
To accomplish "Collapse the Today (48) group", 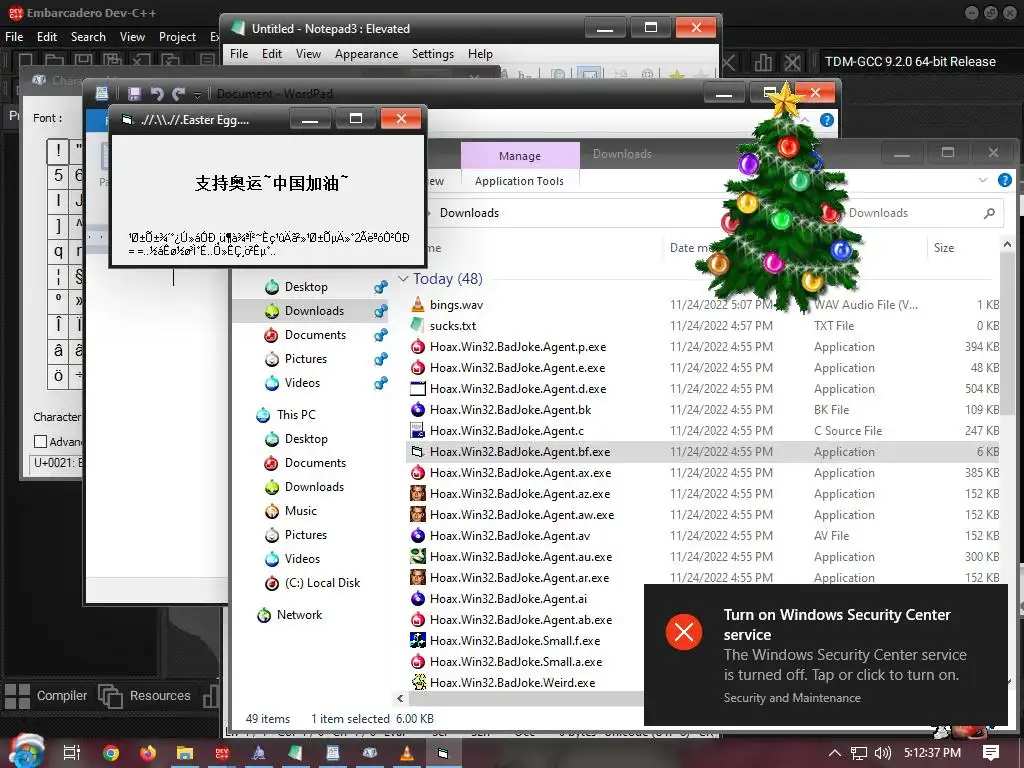I will (403, 279).
